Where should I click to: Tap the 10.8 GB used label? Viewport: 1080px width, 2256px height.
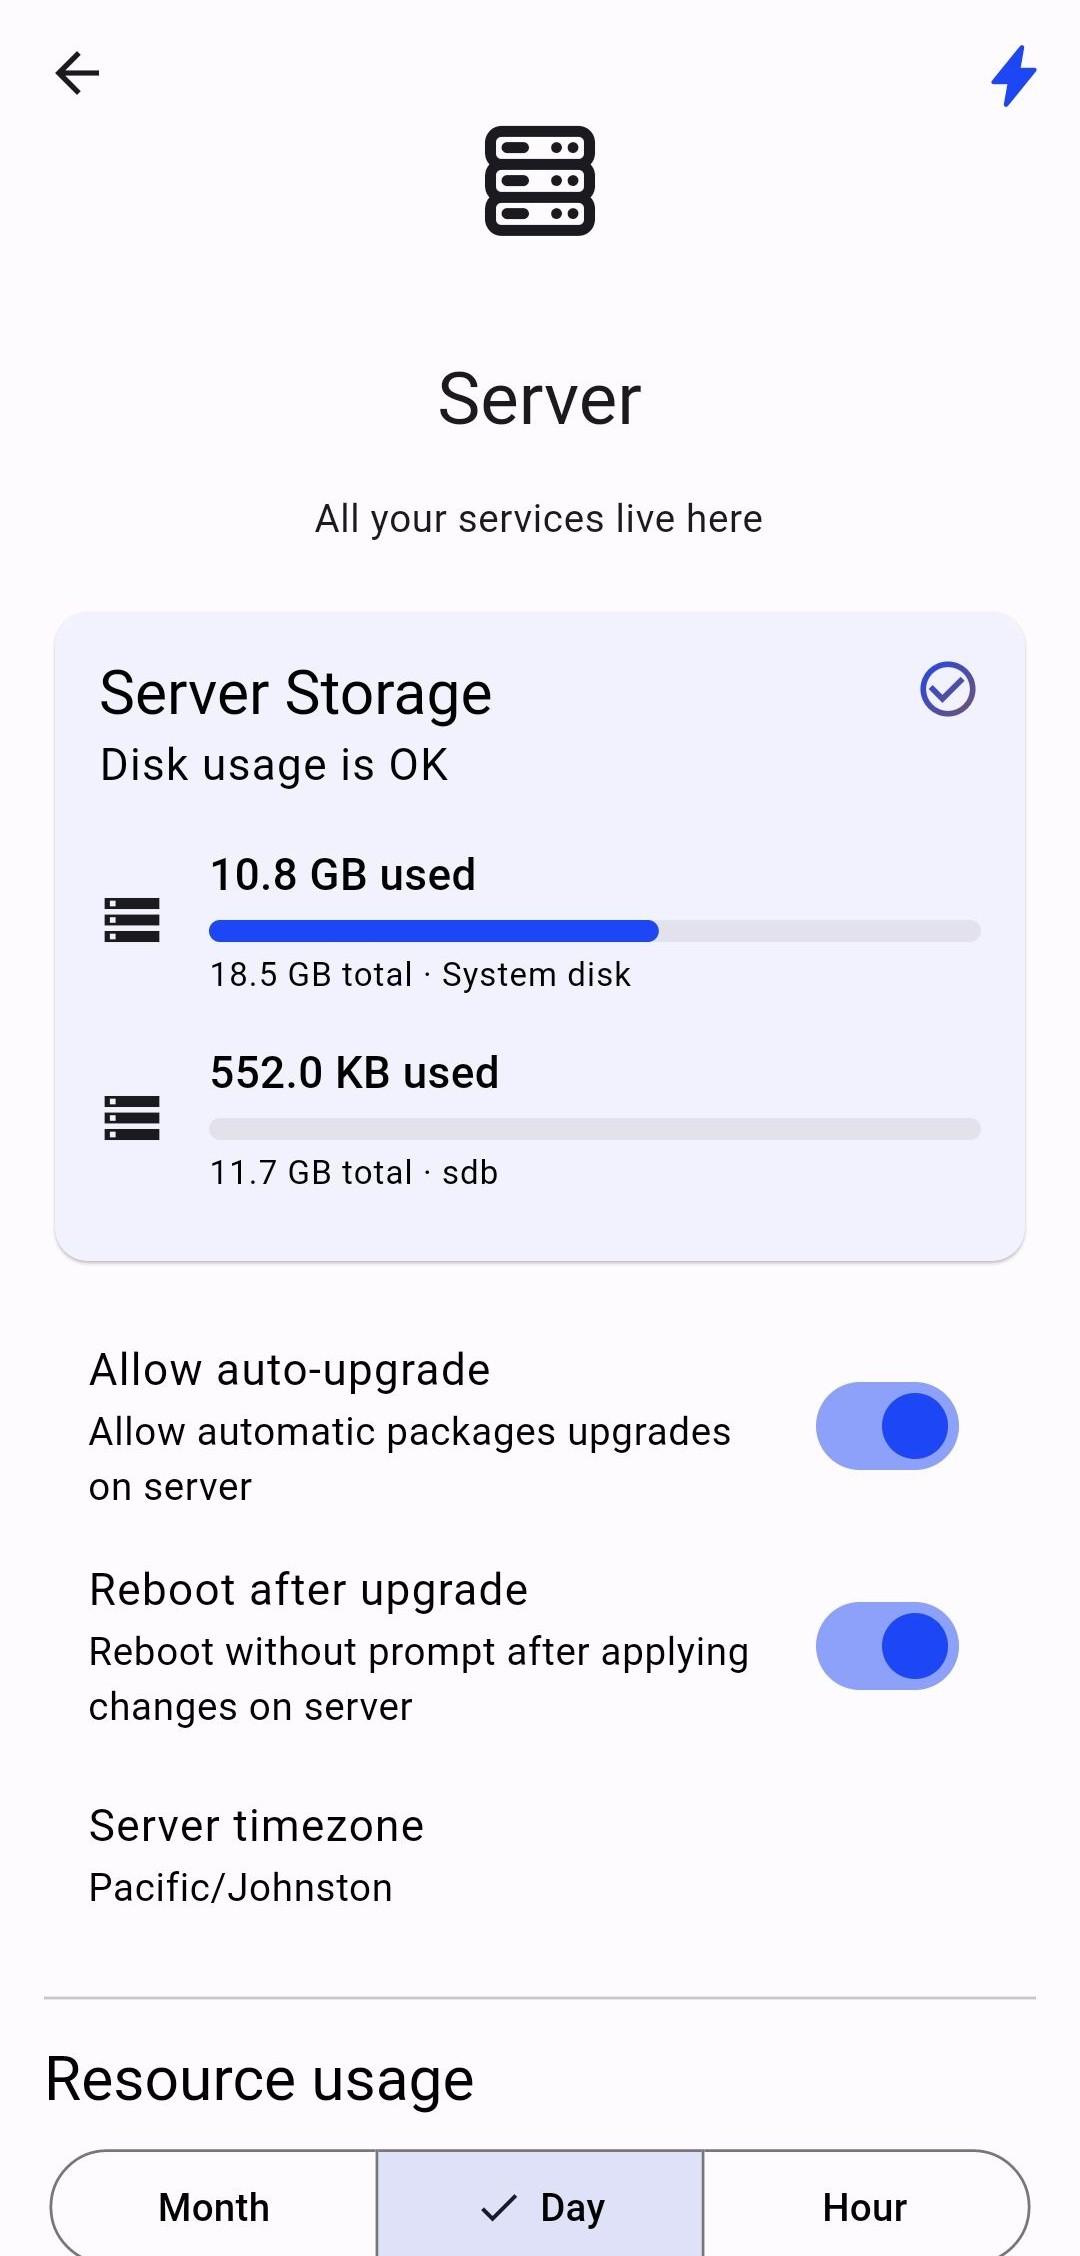pos(343,875)
